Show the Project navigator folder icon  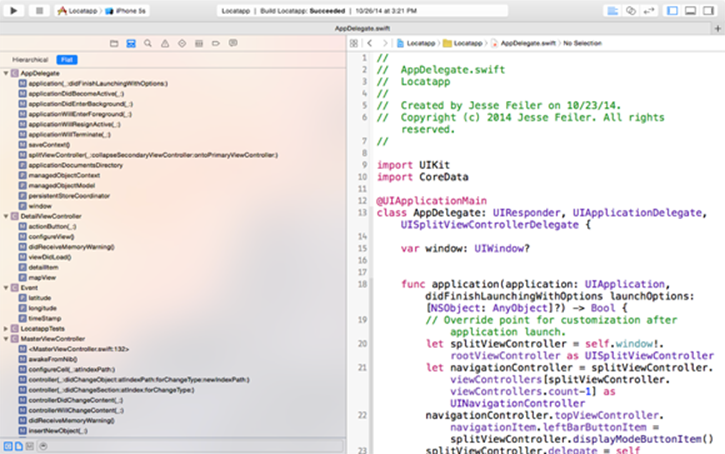click(114, 43)
